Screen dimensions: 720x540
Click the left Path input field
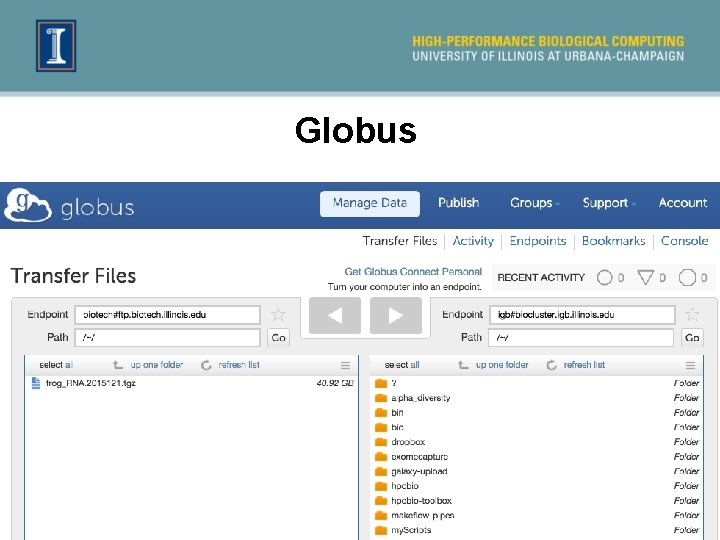[168, 338]
